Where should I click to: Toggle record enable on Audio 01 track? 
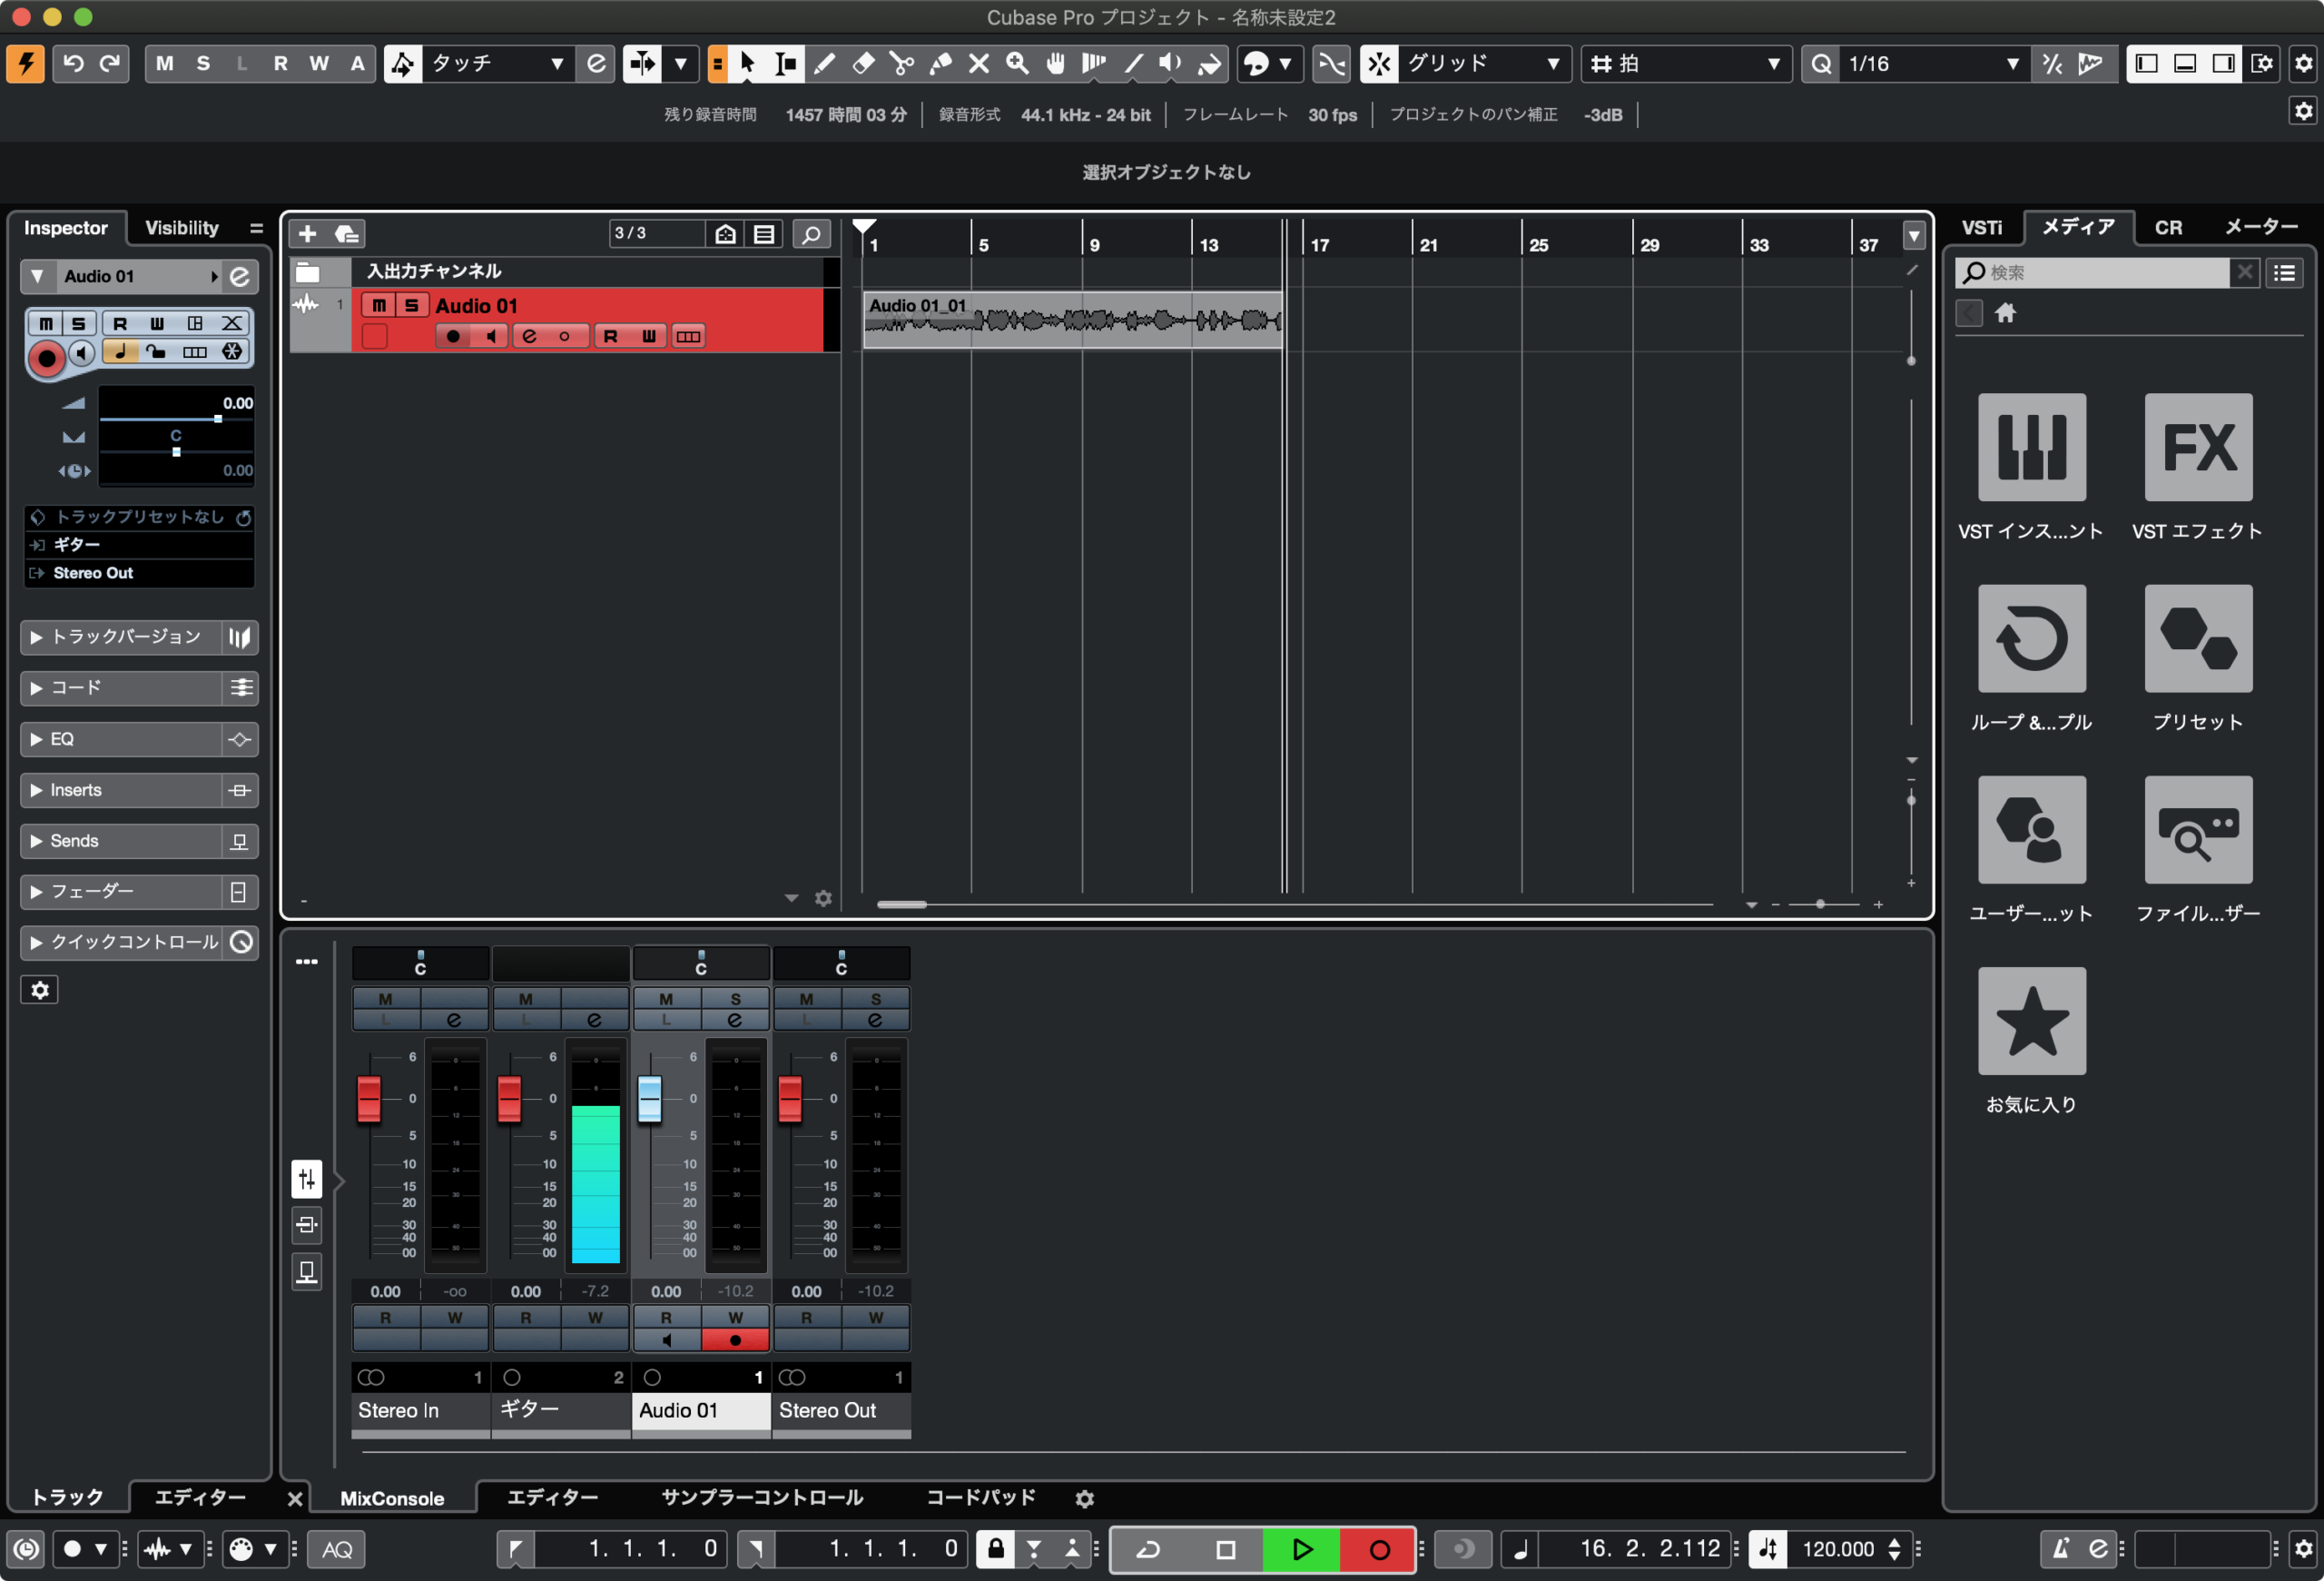click(x=453, y=336)
